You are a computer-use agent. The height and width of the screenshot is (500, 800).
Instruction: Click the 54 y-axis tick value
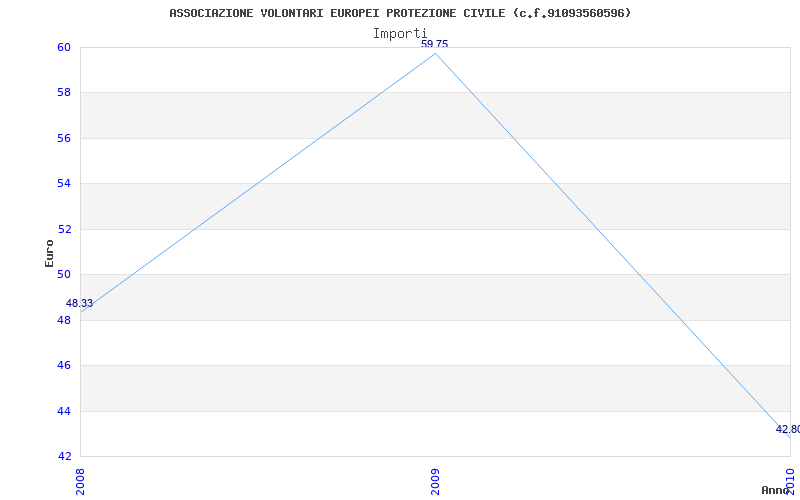click(x=63, y=184)
